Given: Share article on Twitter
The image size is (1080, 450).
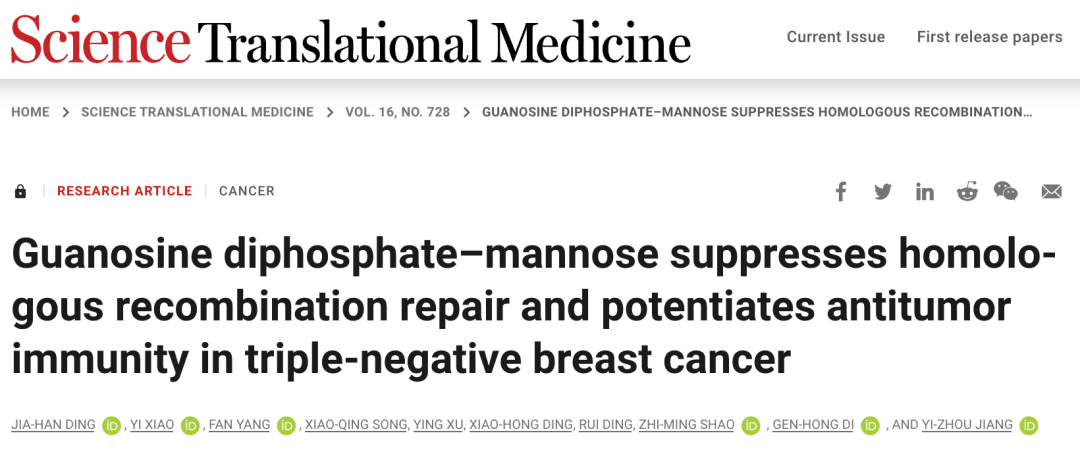Looking at the screenshot, I should coord(883,192).
